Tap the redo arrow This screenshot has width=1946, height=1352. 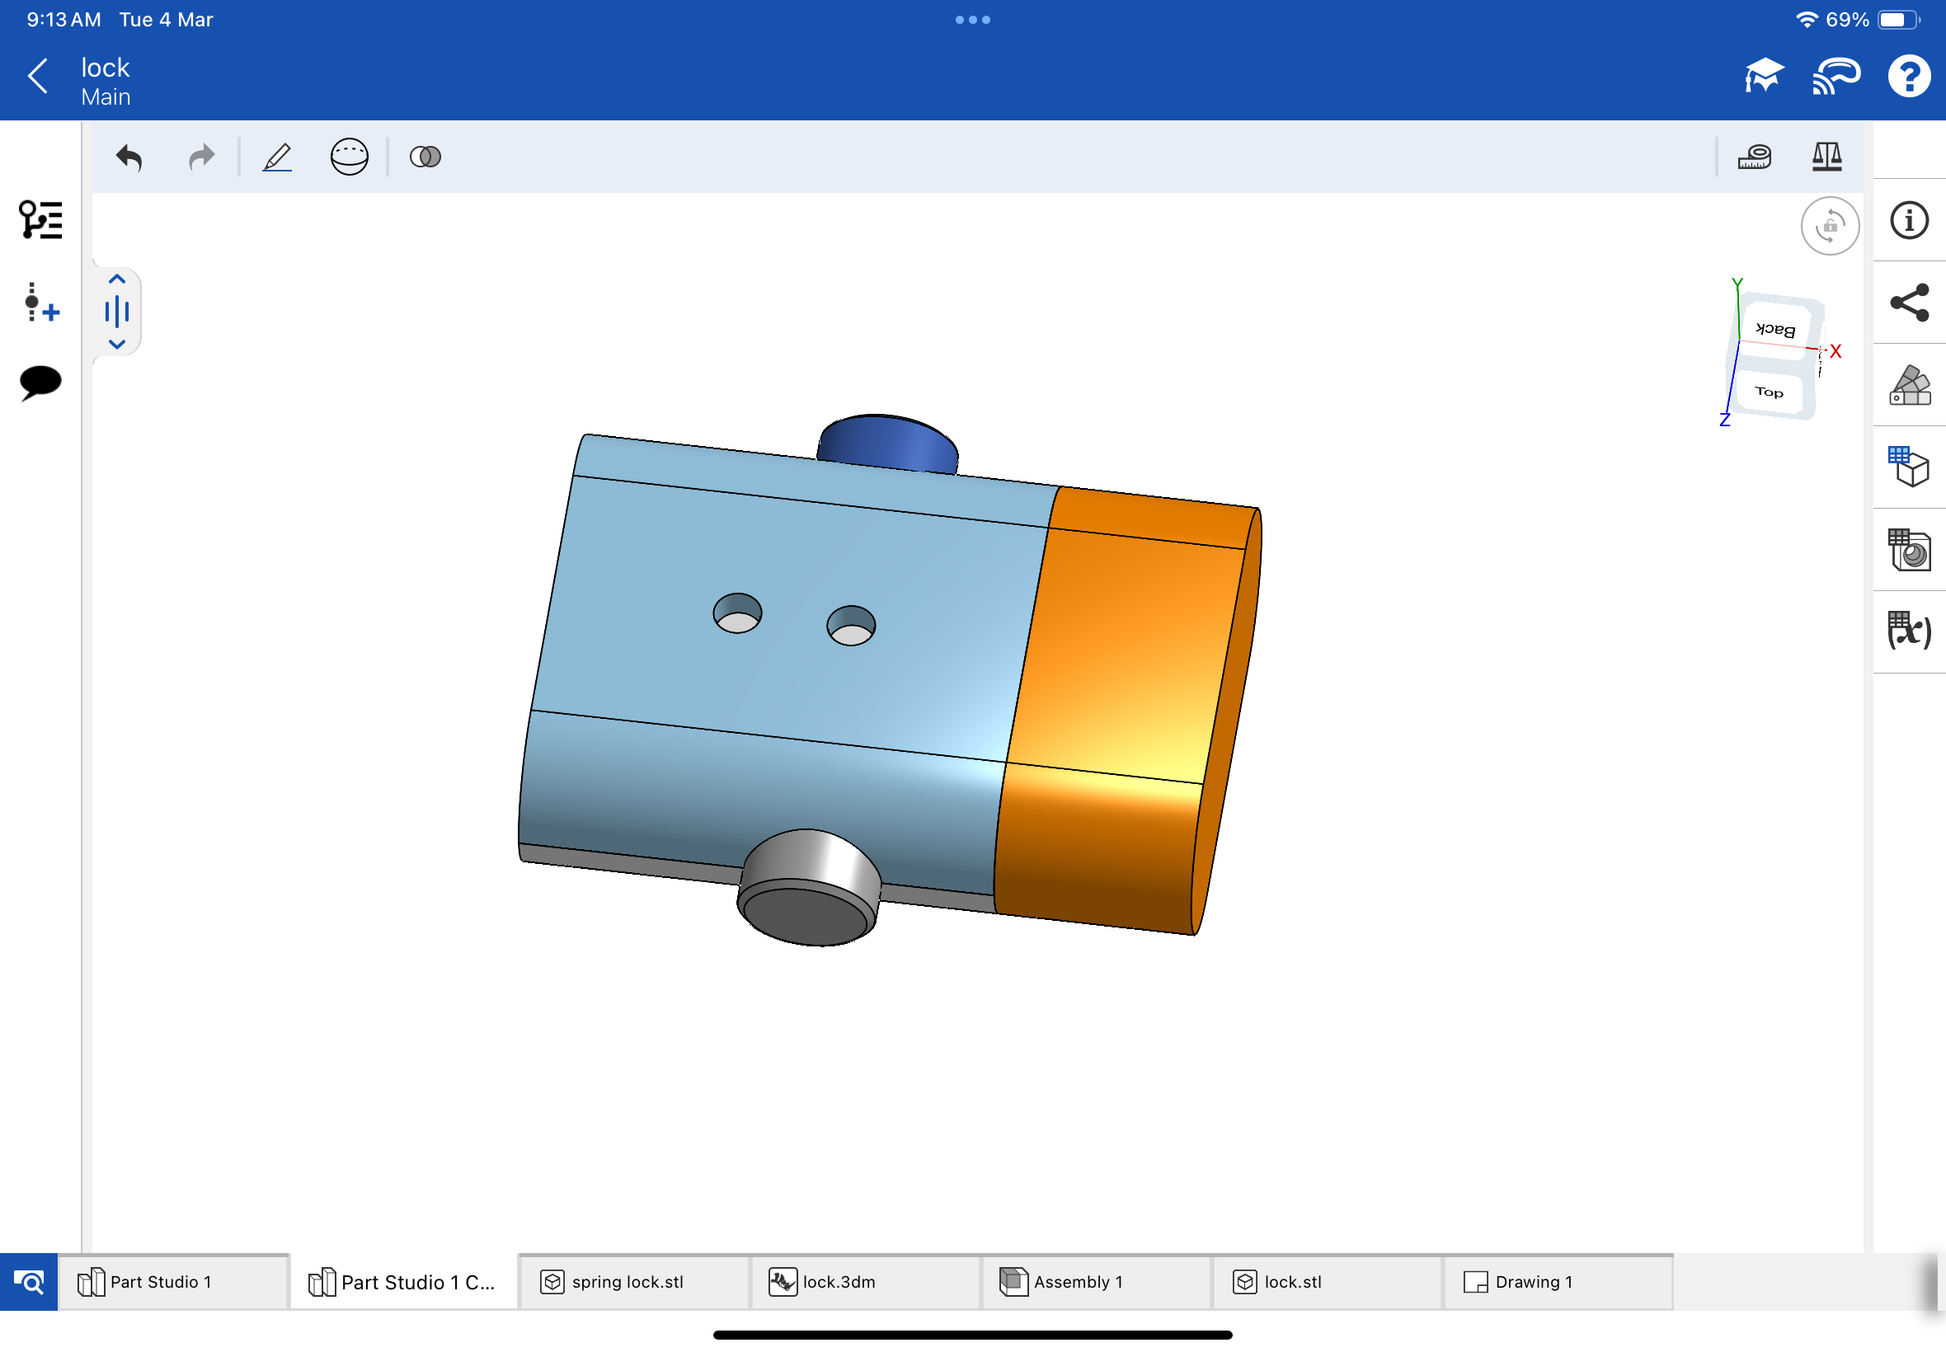pyautogui.click(x=201, y=157)
